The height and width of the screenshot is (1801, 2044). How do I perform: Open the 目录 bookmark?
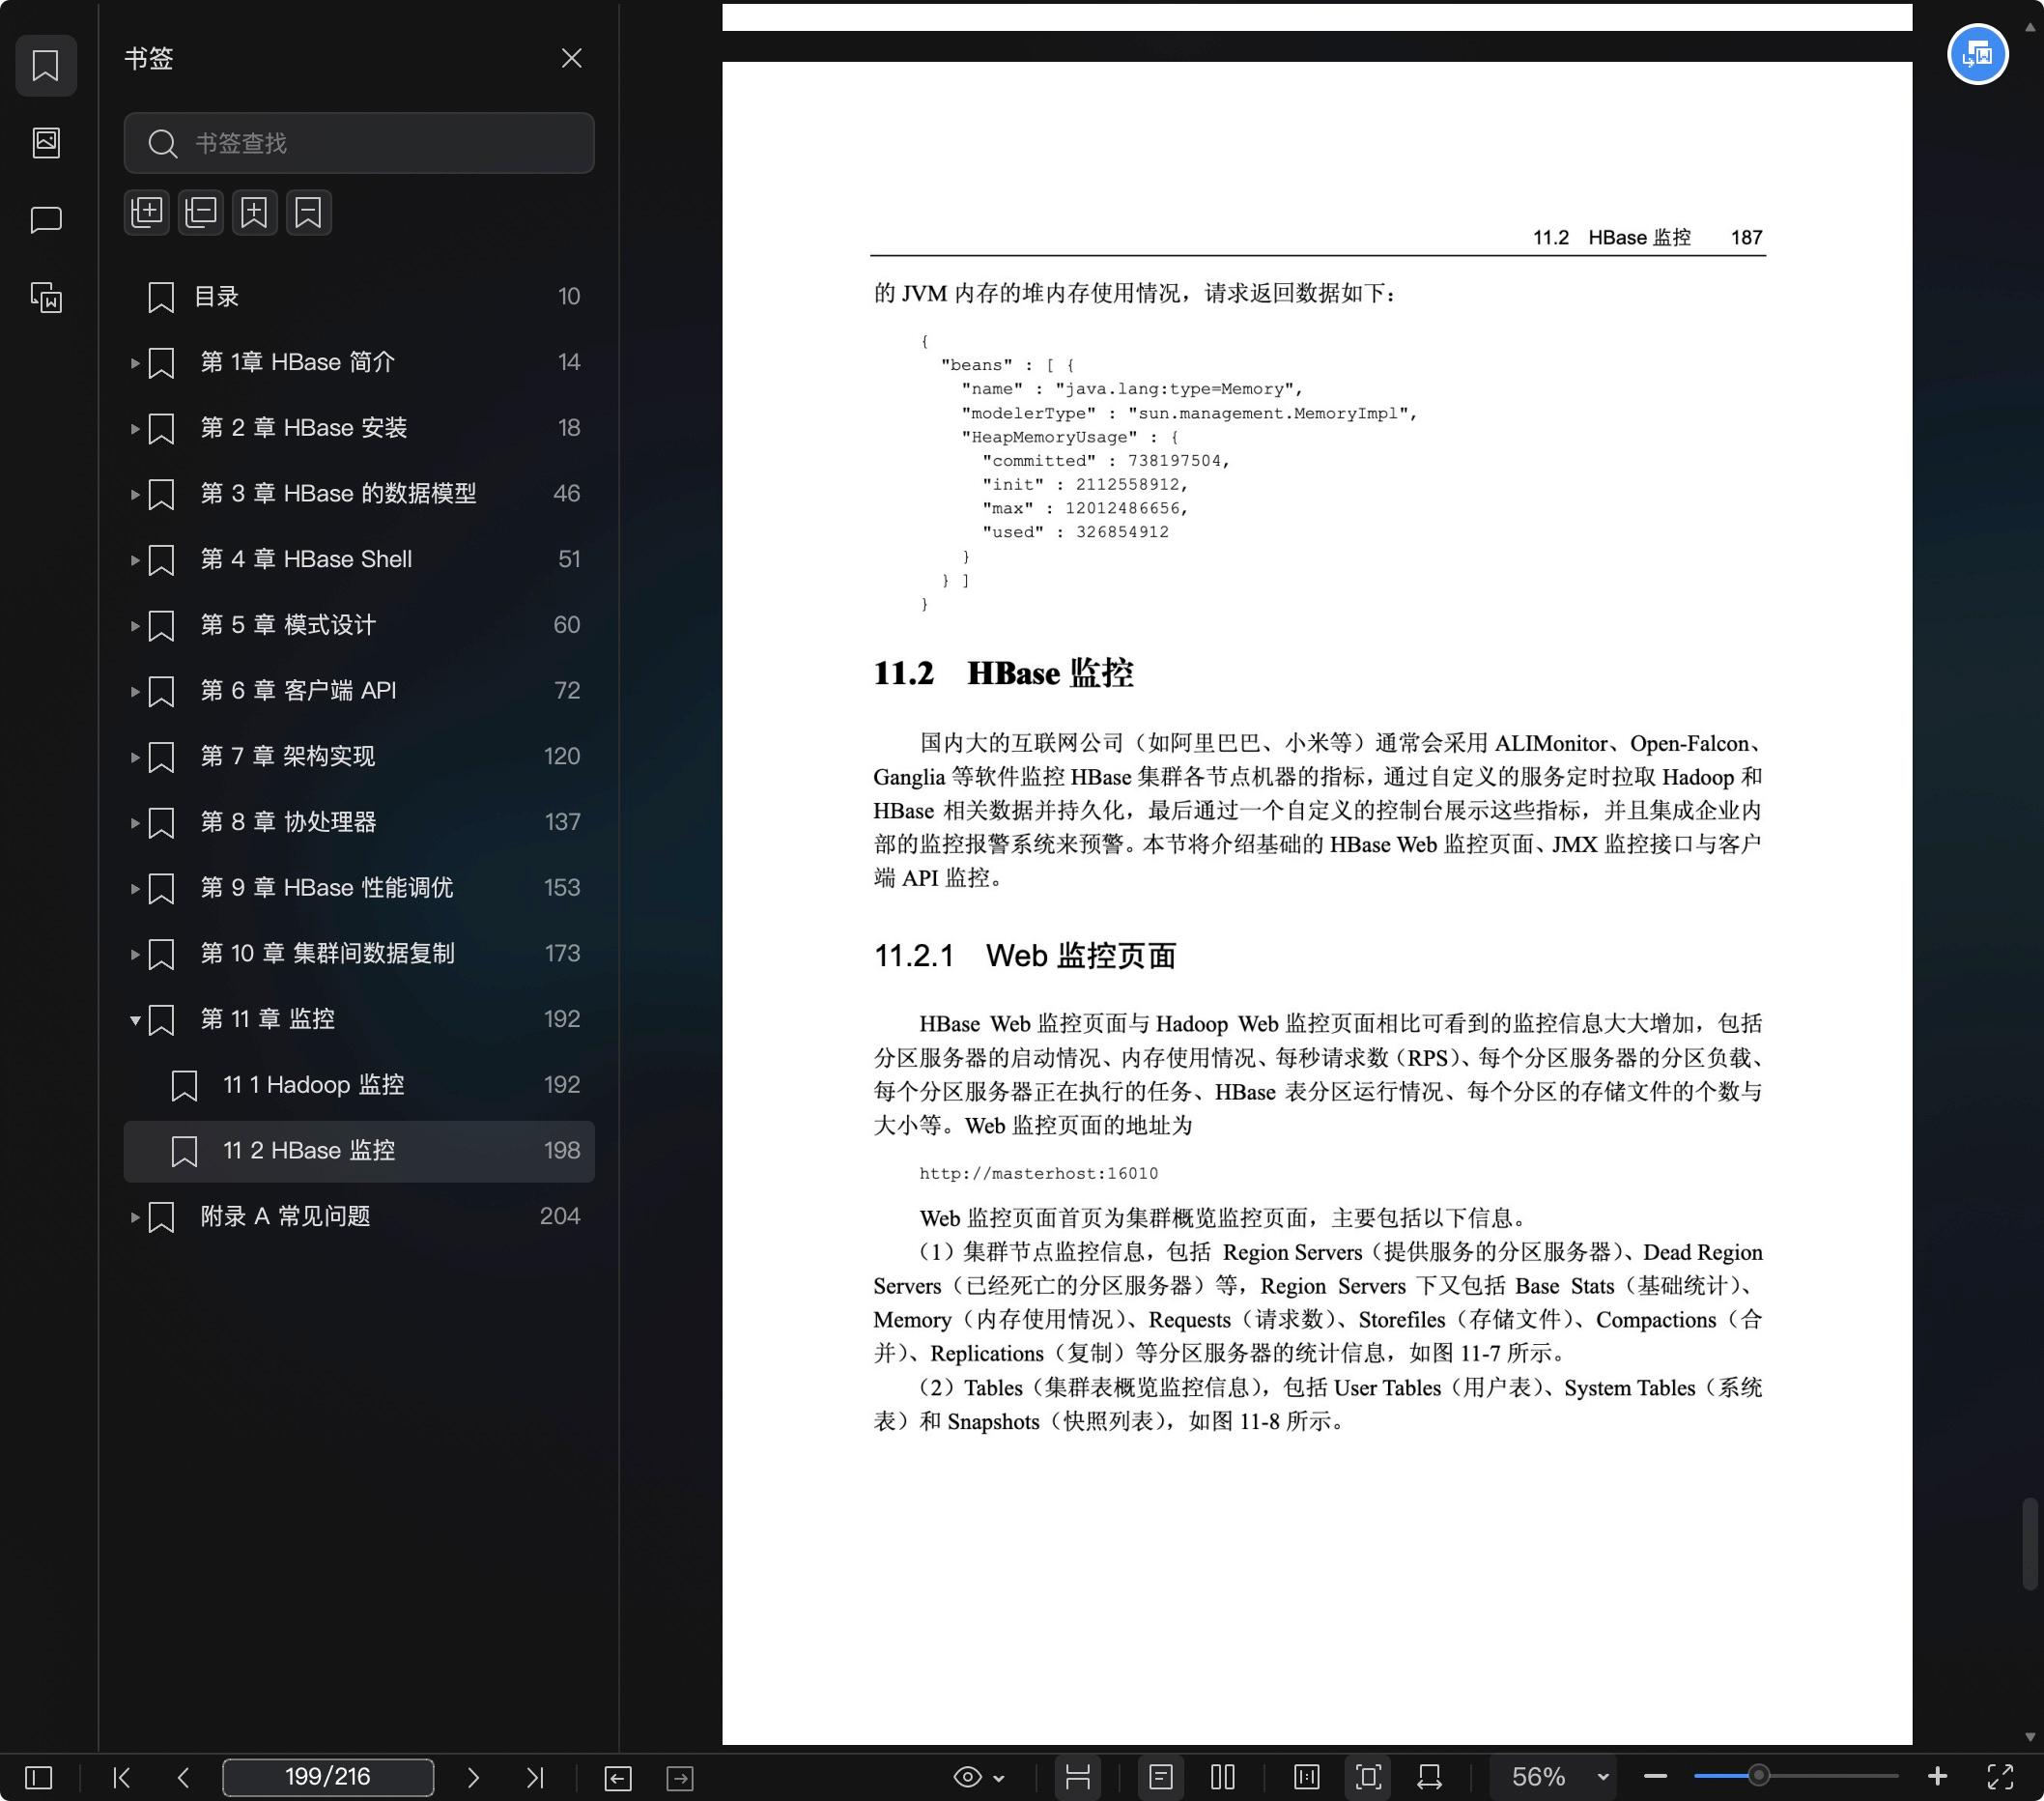click(x=359, y=297)
